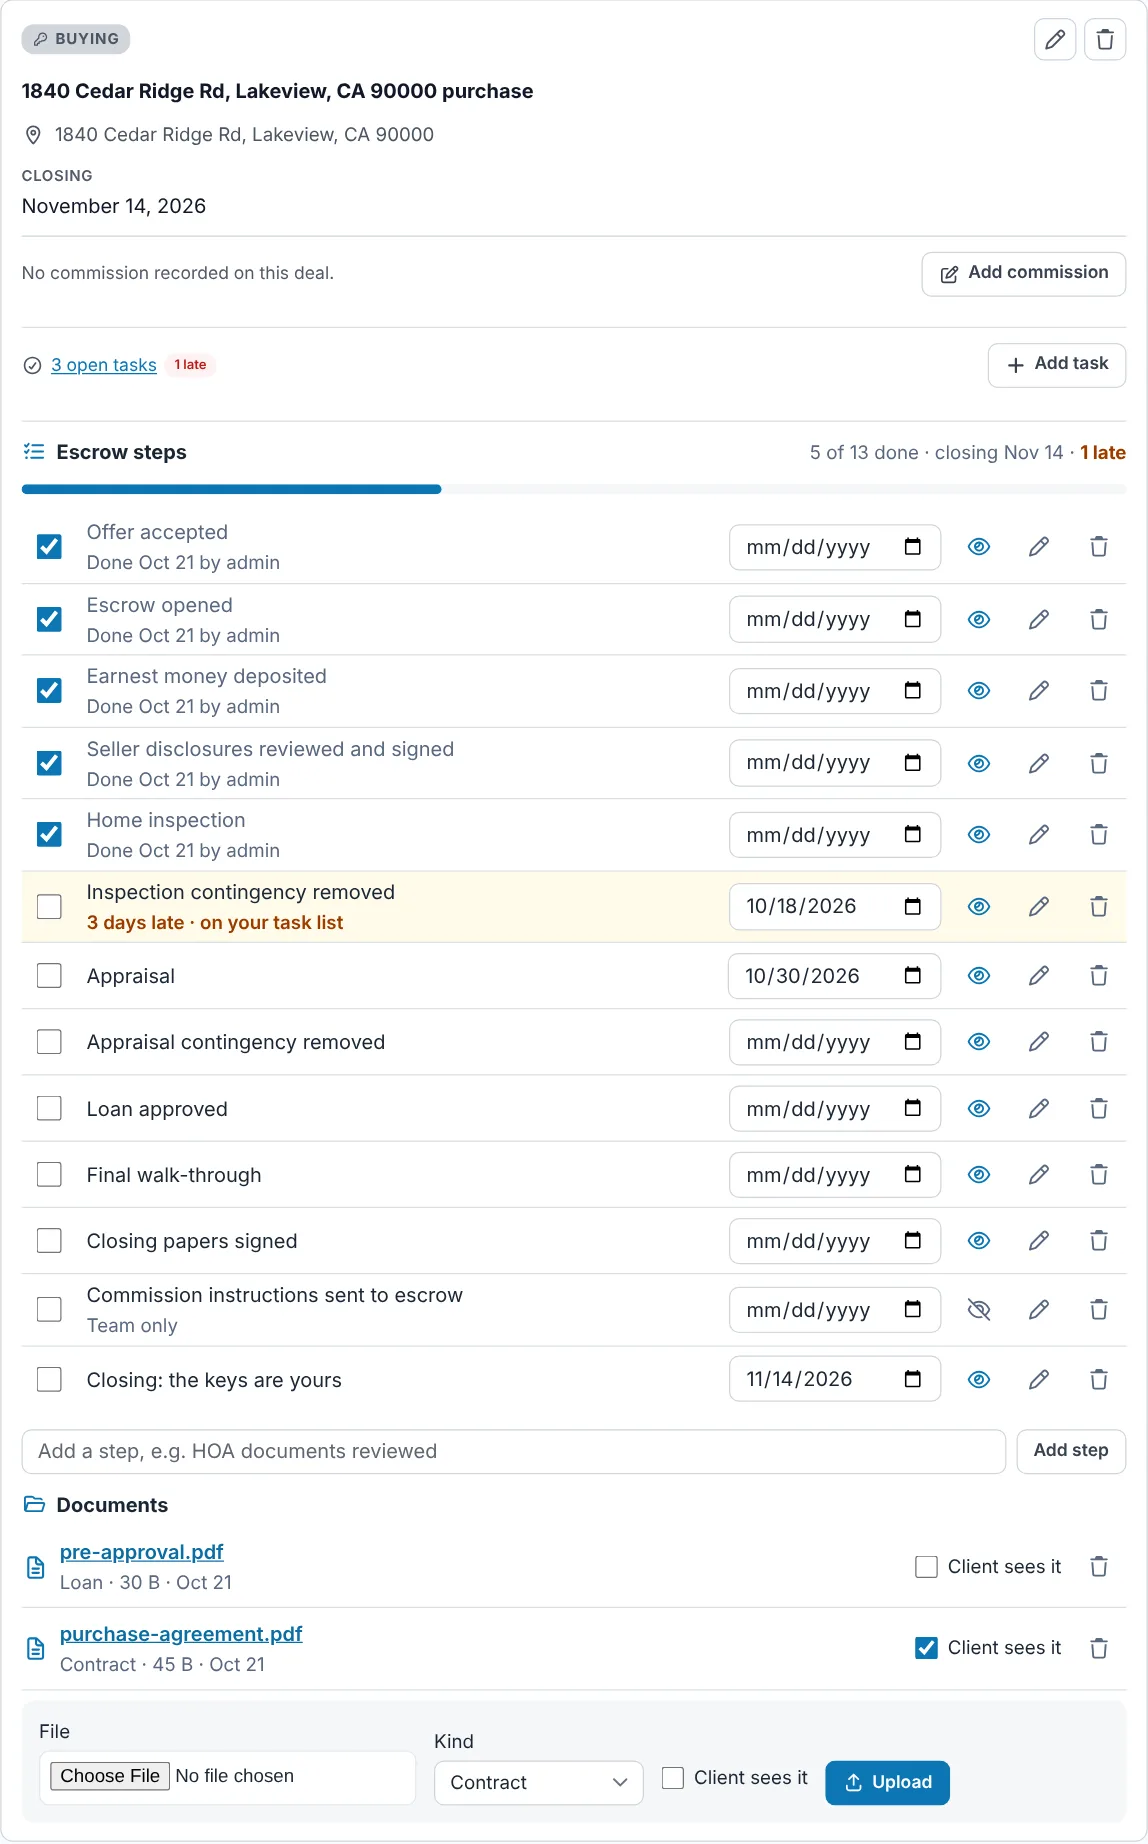The image size is (1148, 1844).
Task: Delete the Loan approved step
Action: 1098,1109
